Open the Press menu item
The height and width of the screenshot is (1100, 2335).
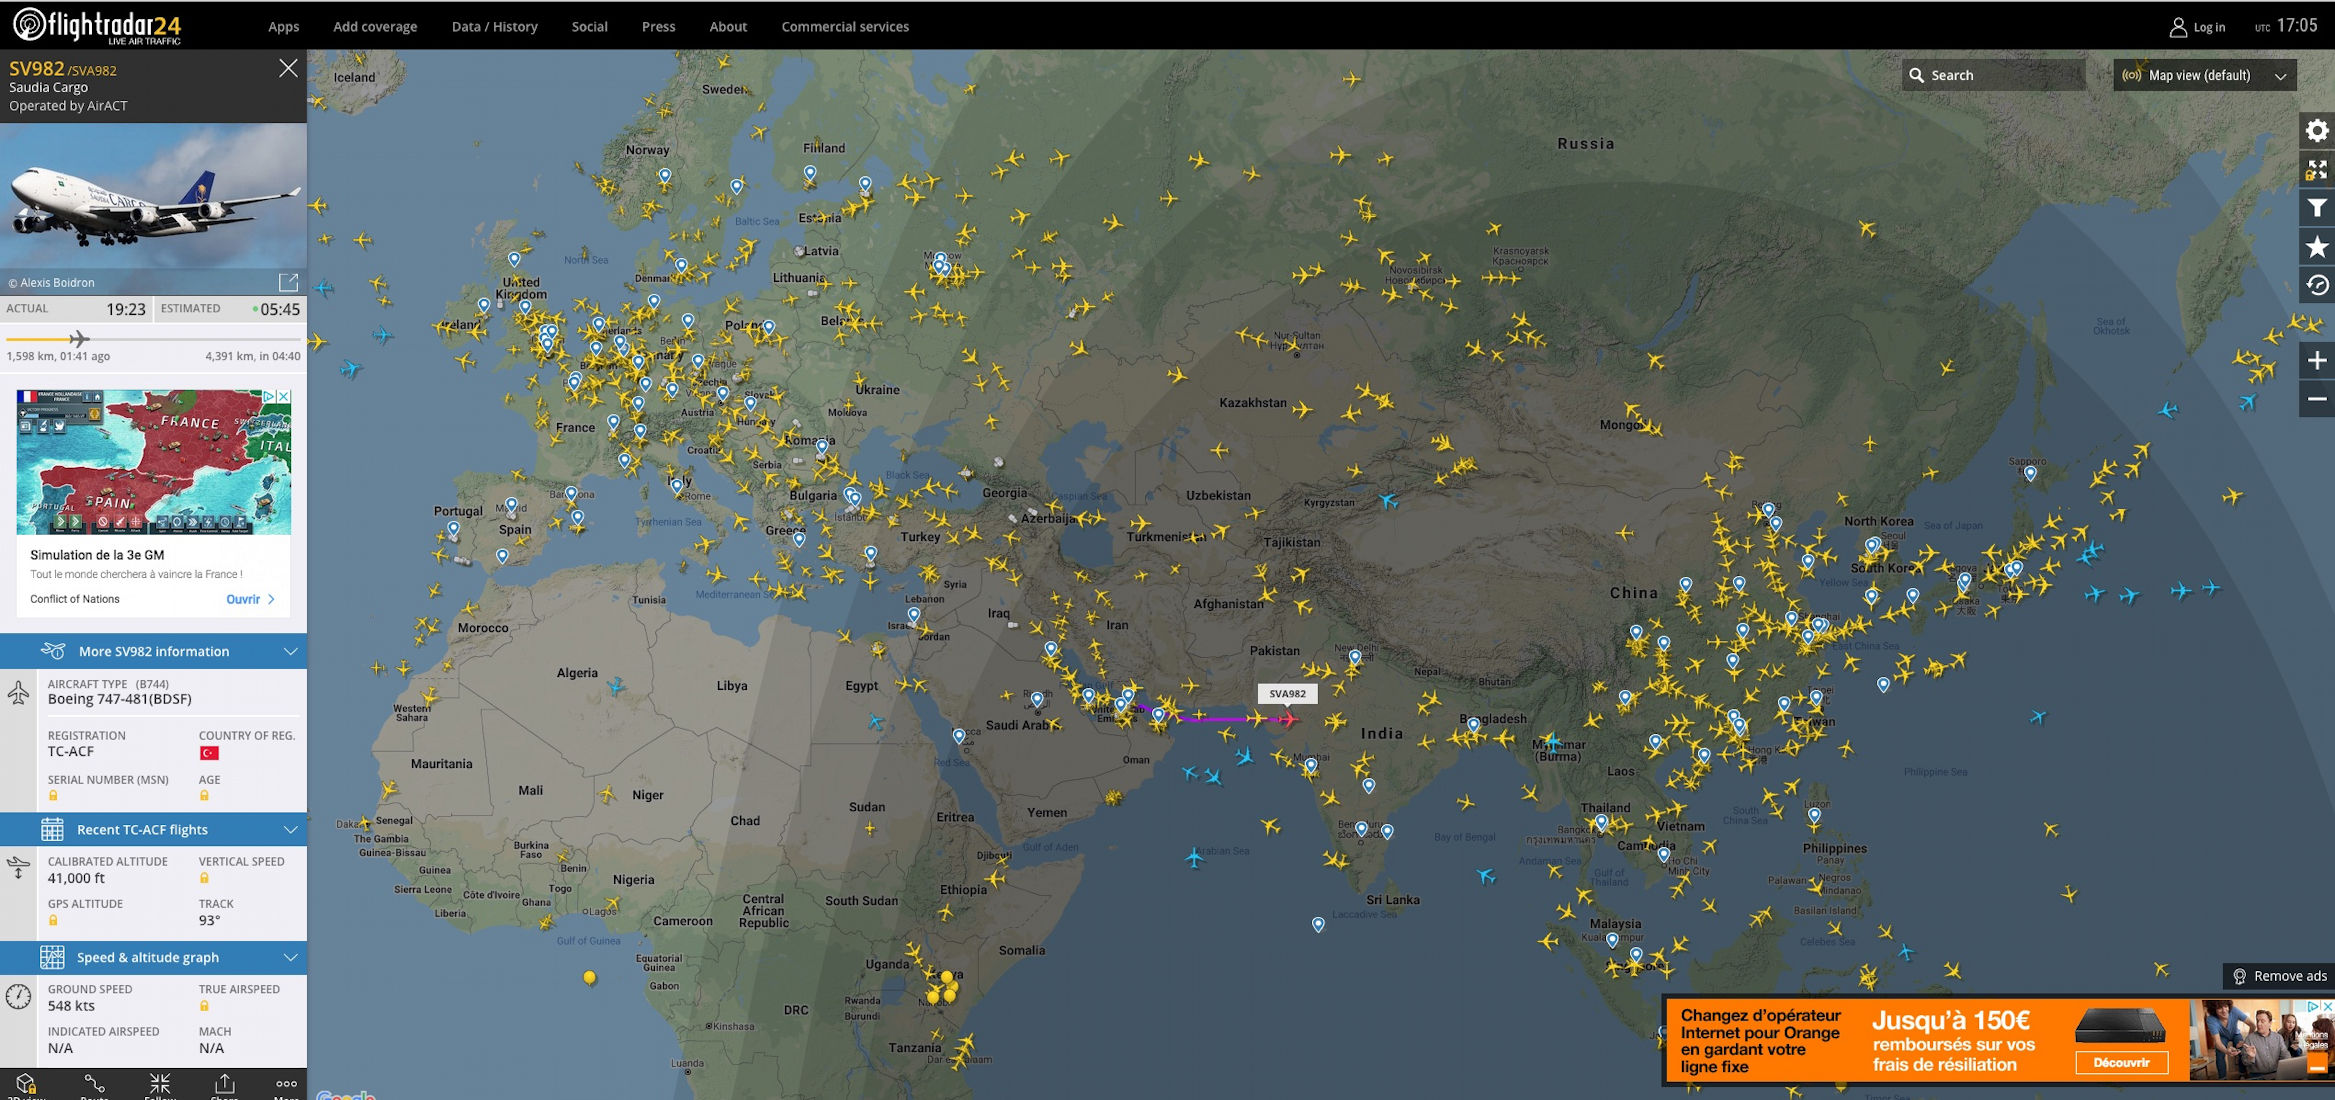[658, 27]
